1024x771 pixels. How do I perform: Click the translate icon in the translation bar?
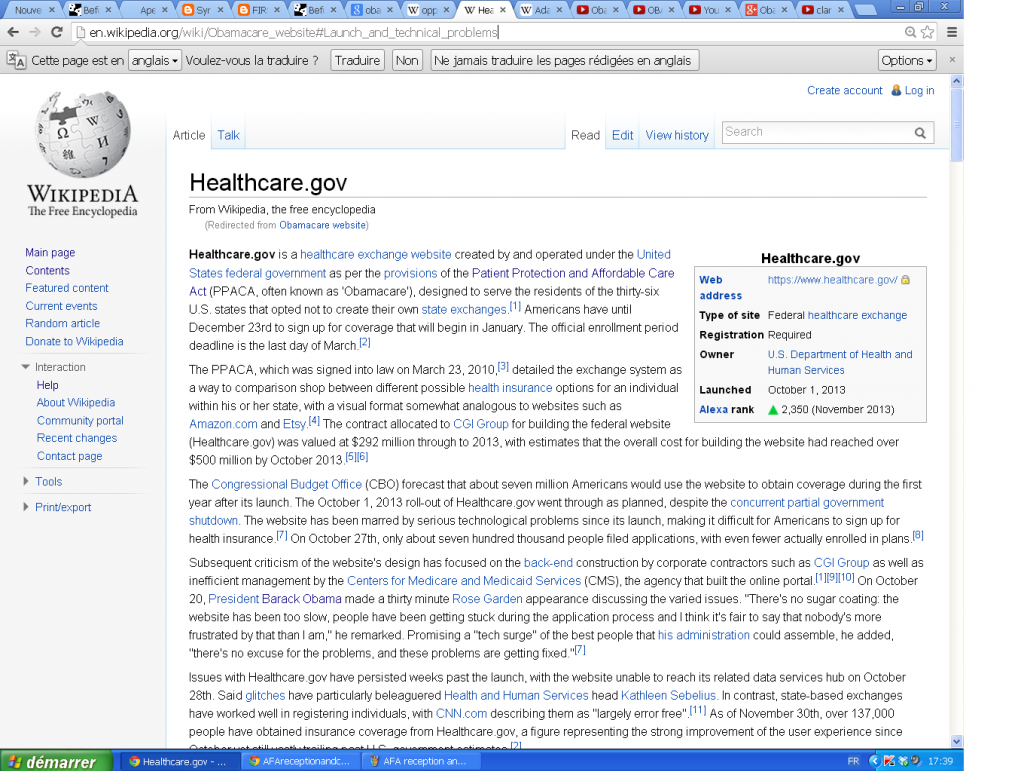pyautogui.click(x=16, y=60)
